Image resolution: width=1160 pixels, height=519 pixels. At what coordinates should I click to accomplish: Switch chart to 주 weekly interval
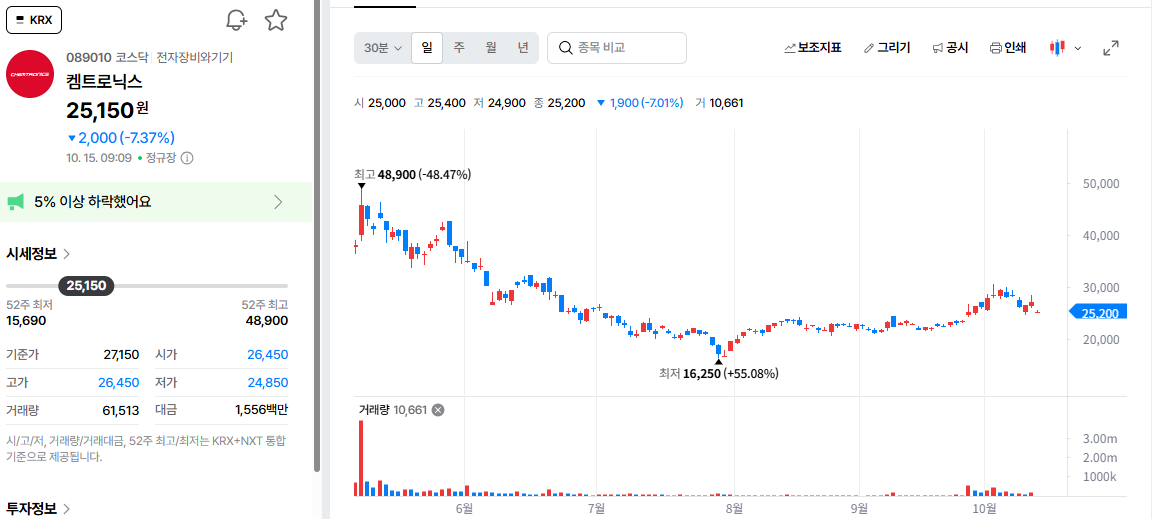(x=459, y=48)
